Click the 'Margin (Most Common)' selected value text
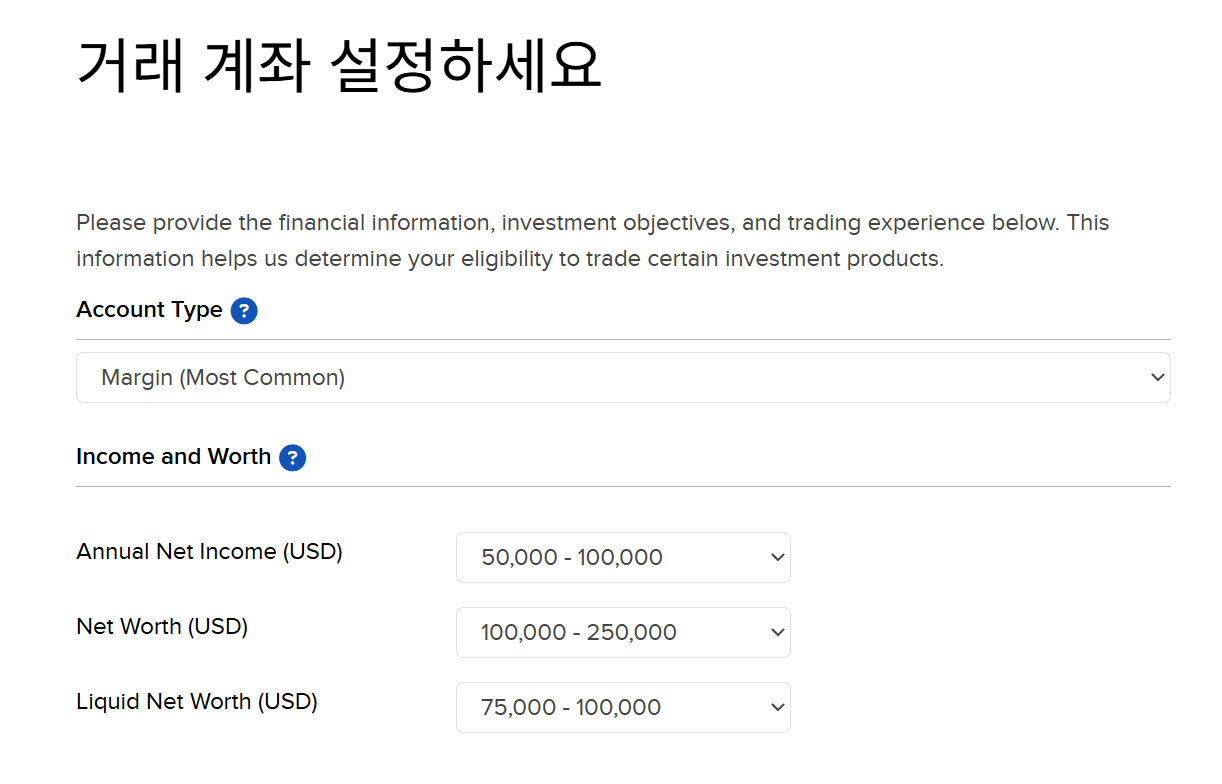Screen dimensions: 1222x784 223,378
